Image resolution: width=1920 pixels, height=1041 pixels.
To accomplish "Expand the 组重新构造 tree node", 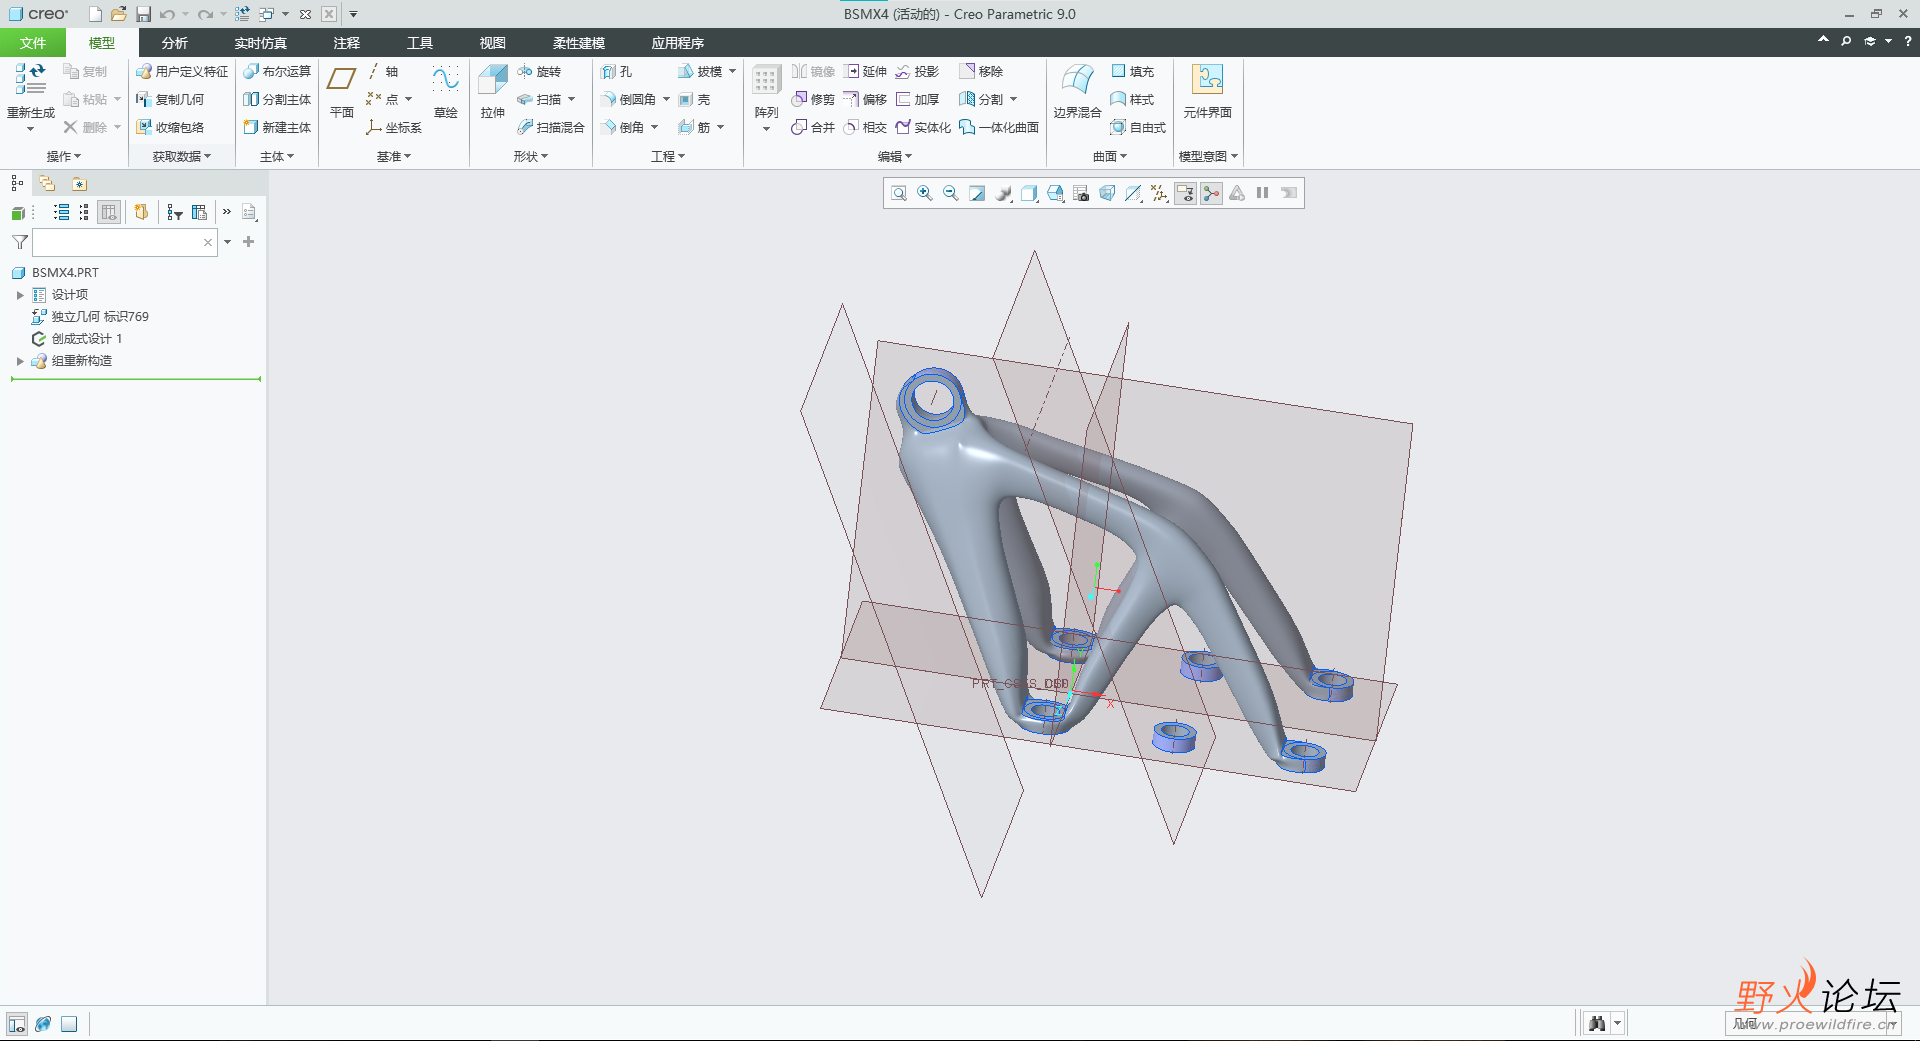I will [20, 361].
